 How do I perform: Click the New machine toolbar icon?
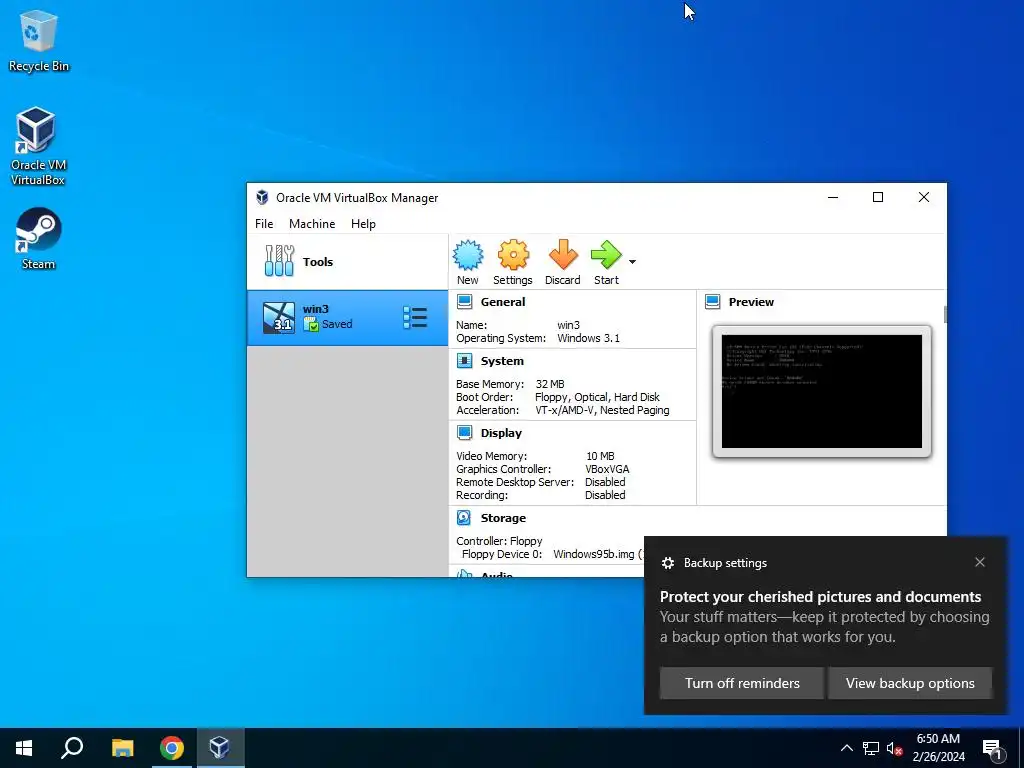(468, 262)
